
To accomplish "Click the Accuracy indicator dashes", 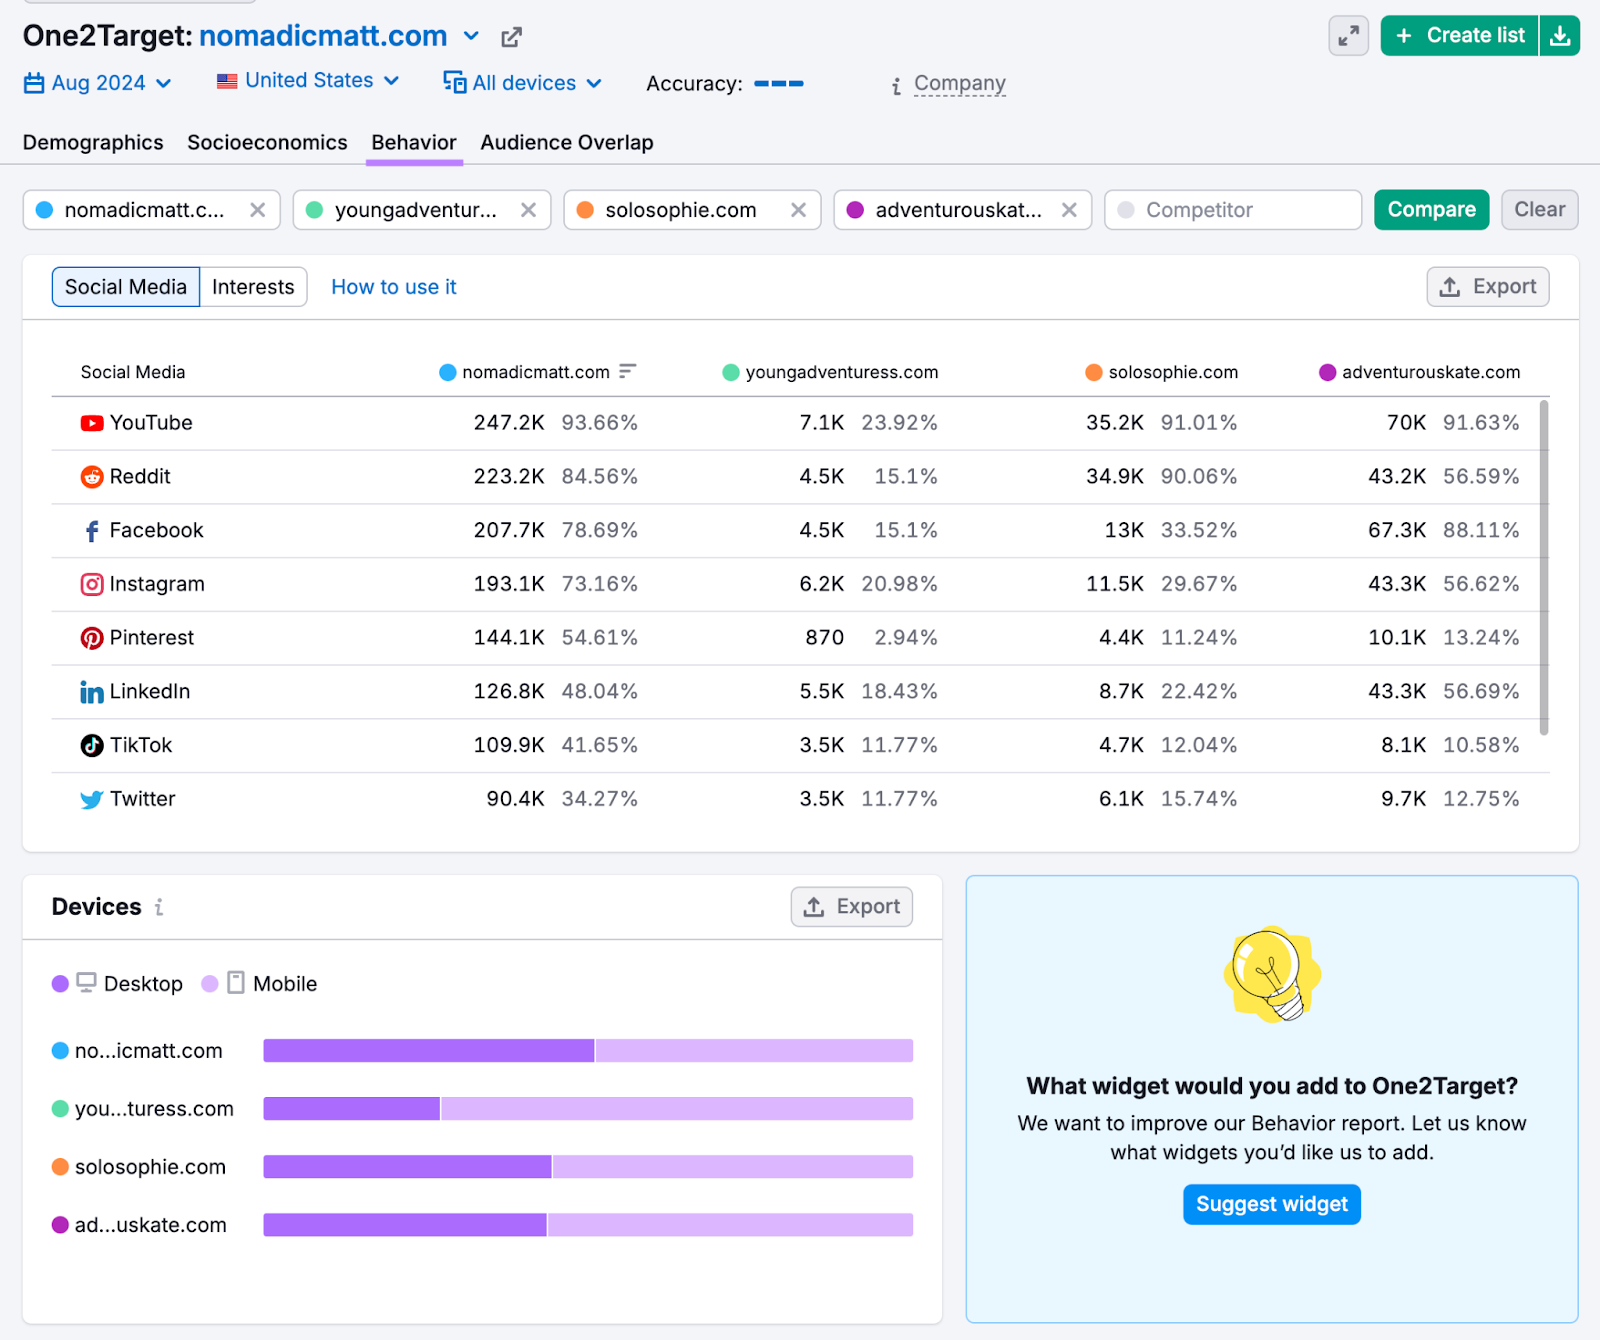I will 779,84.
